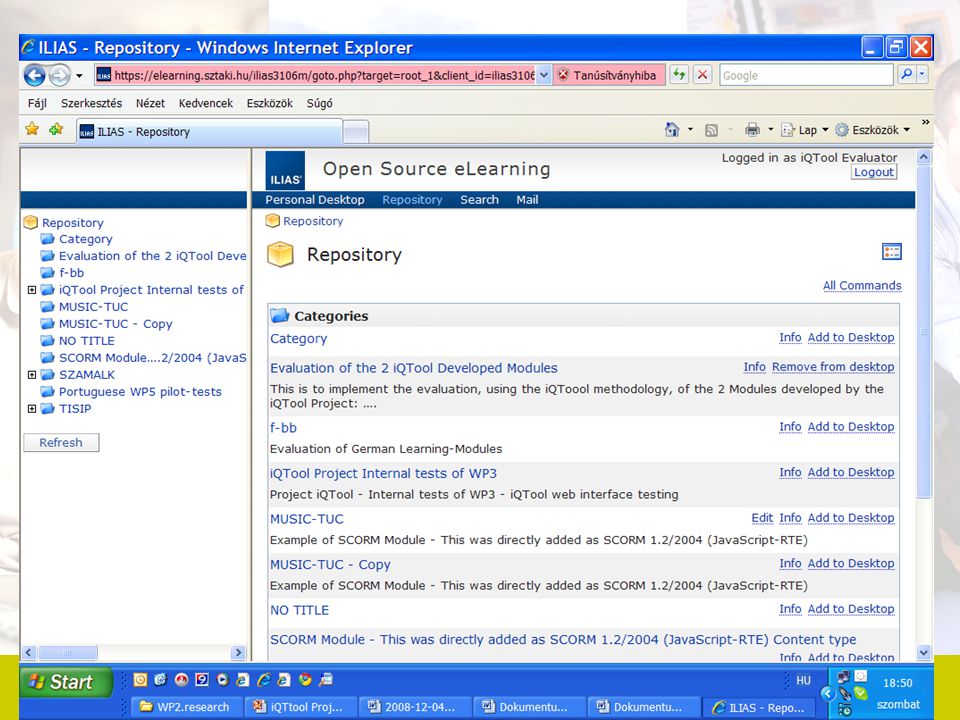960x720 pixels.
Task: Click the ILIAS logo
Action: pyautogui.click(x=285, y=170)
